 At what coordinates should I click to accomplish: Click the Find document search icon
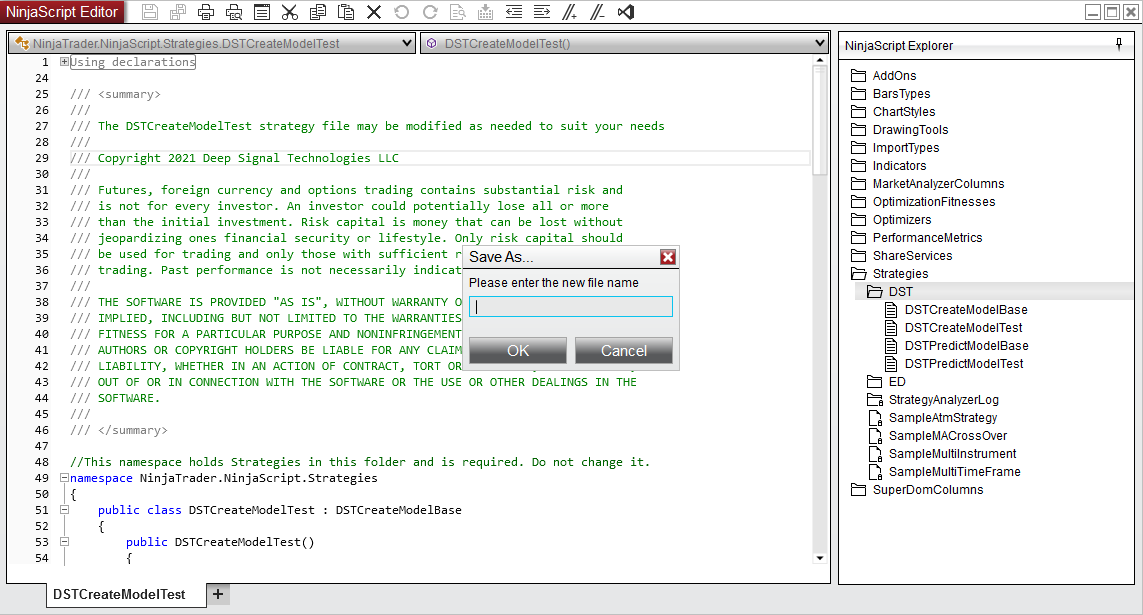point(458,12)
